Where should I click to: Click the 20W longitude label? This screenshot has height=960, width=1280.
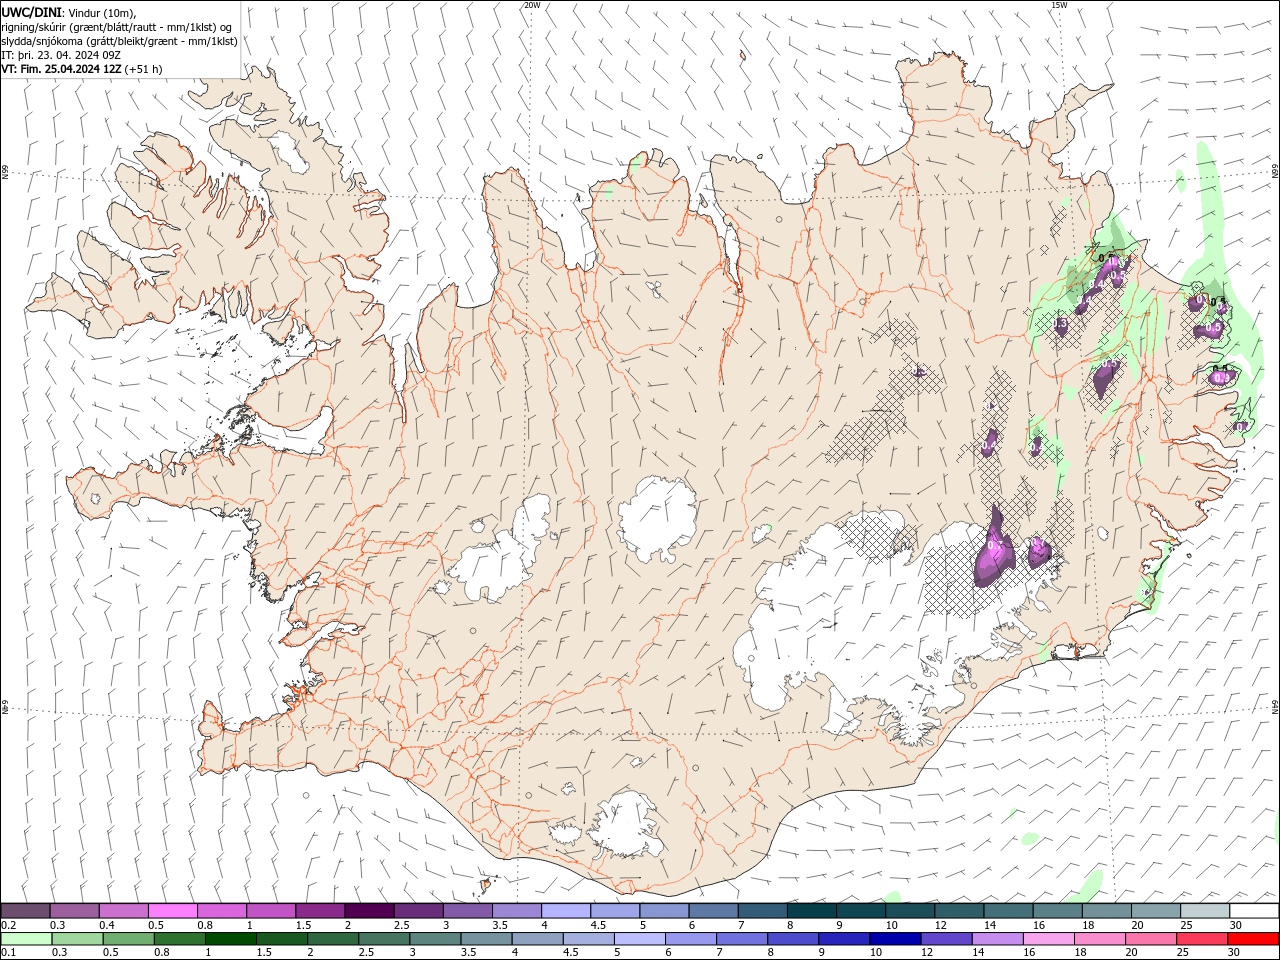[x=532, y=5]
